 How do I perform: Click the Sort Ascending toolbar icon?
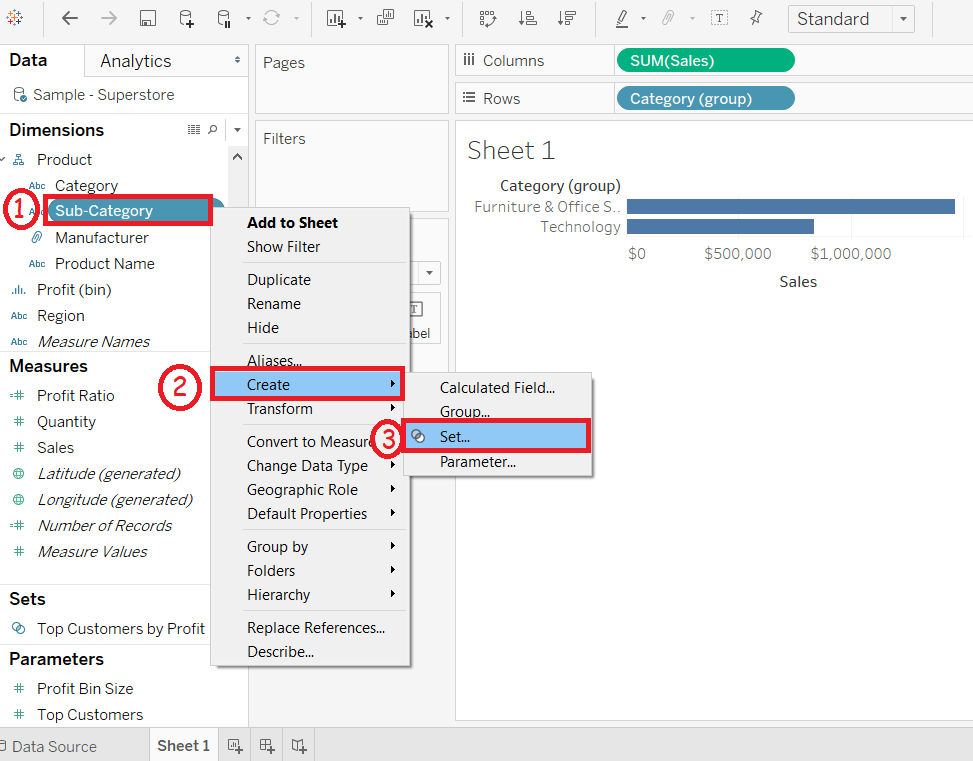[527, 18]
